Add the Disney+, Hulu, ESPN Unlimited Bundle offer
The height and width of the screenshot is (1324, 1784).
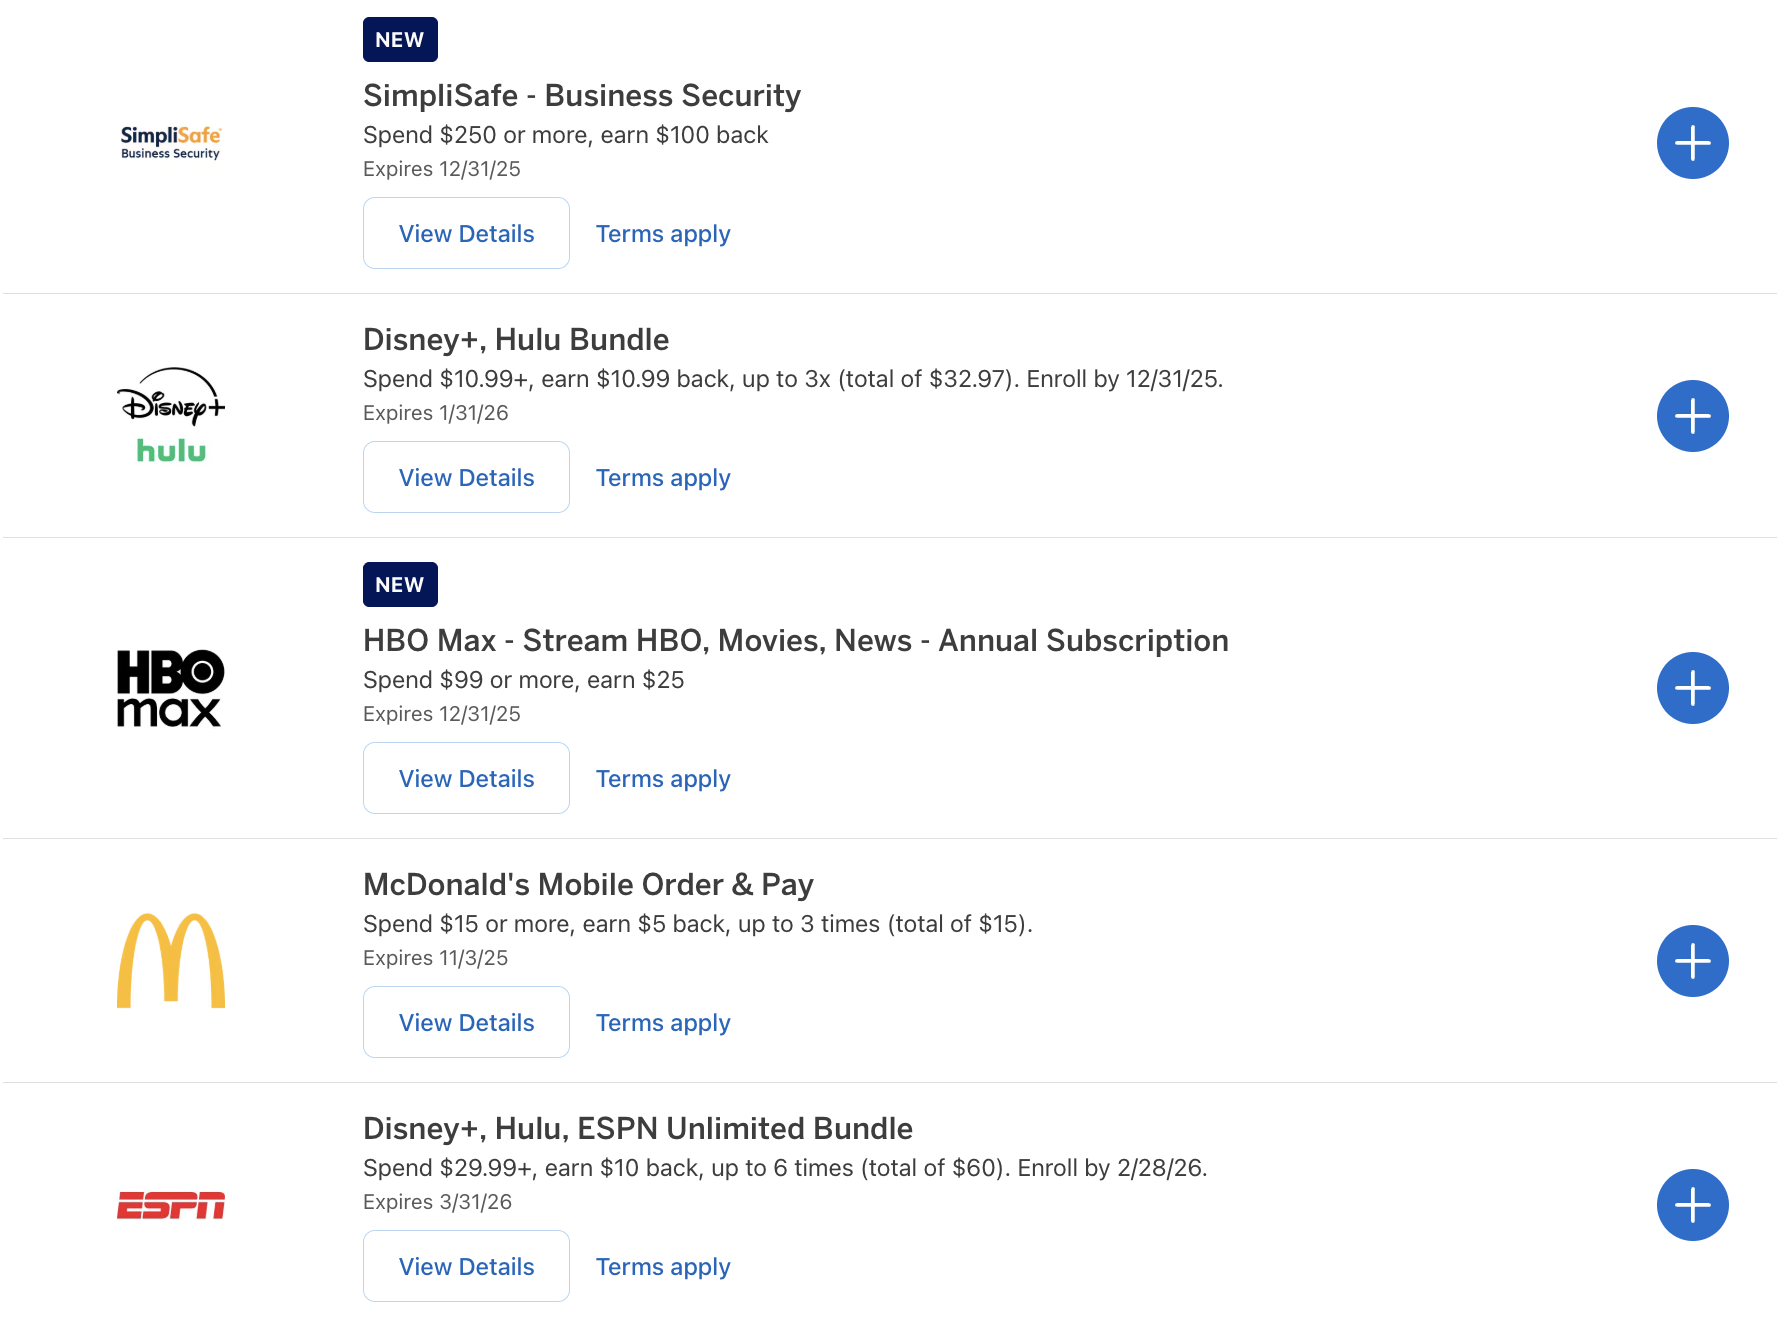point(1692,1205)
